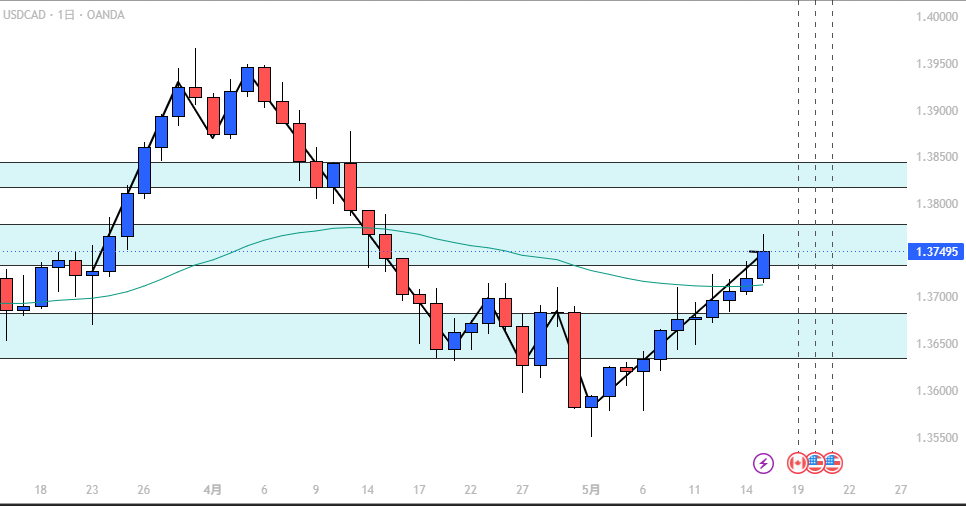Viewport: 966px width, 506px height.
Task: Click the 4月 date axis label
Action: click(213, 490)
